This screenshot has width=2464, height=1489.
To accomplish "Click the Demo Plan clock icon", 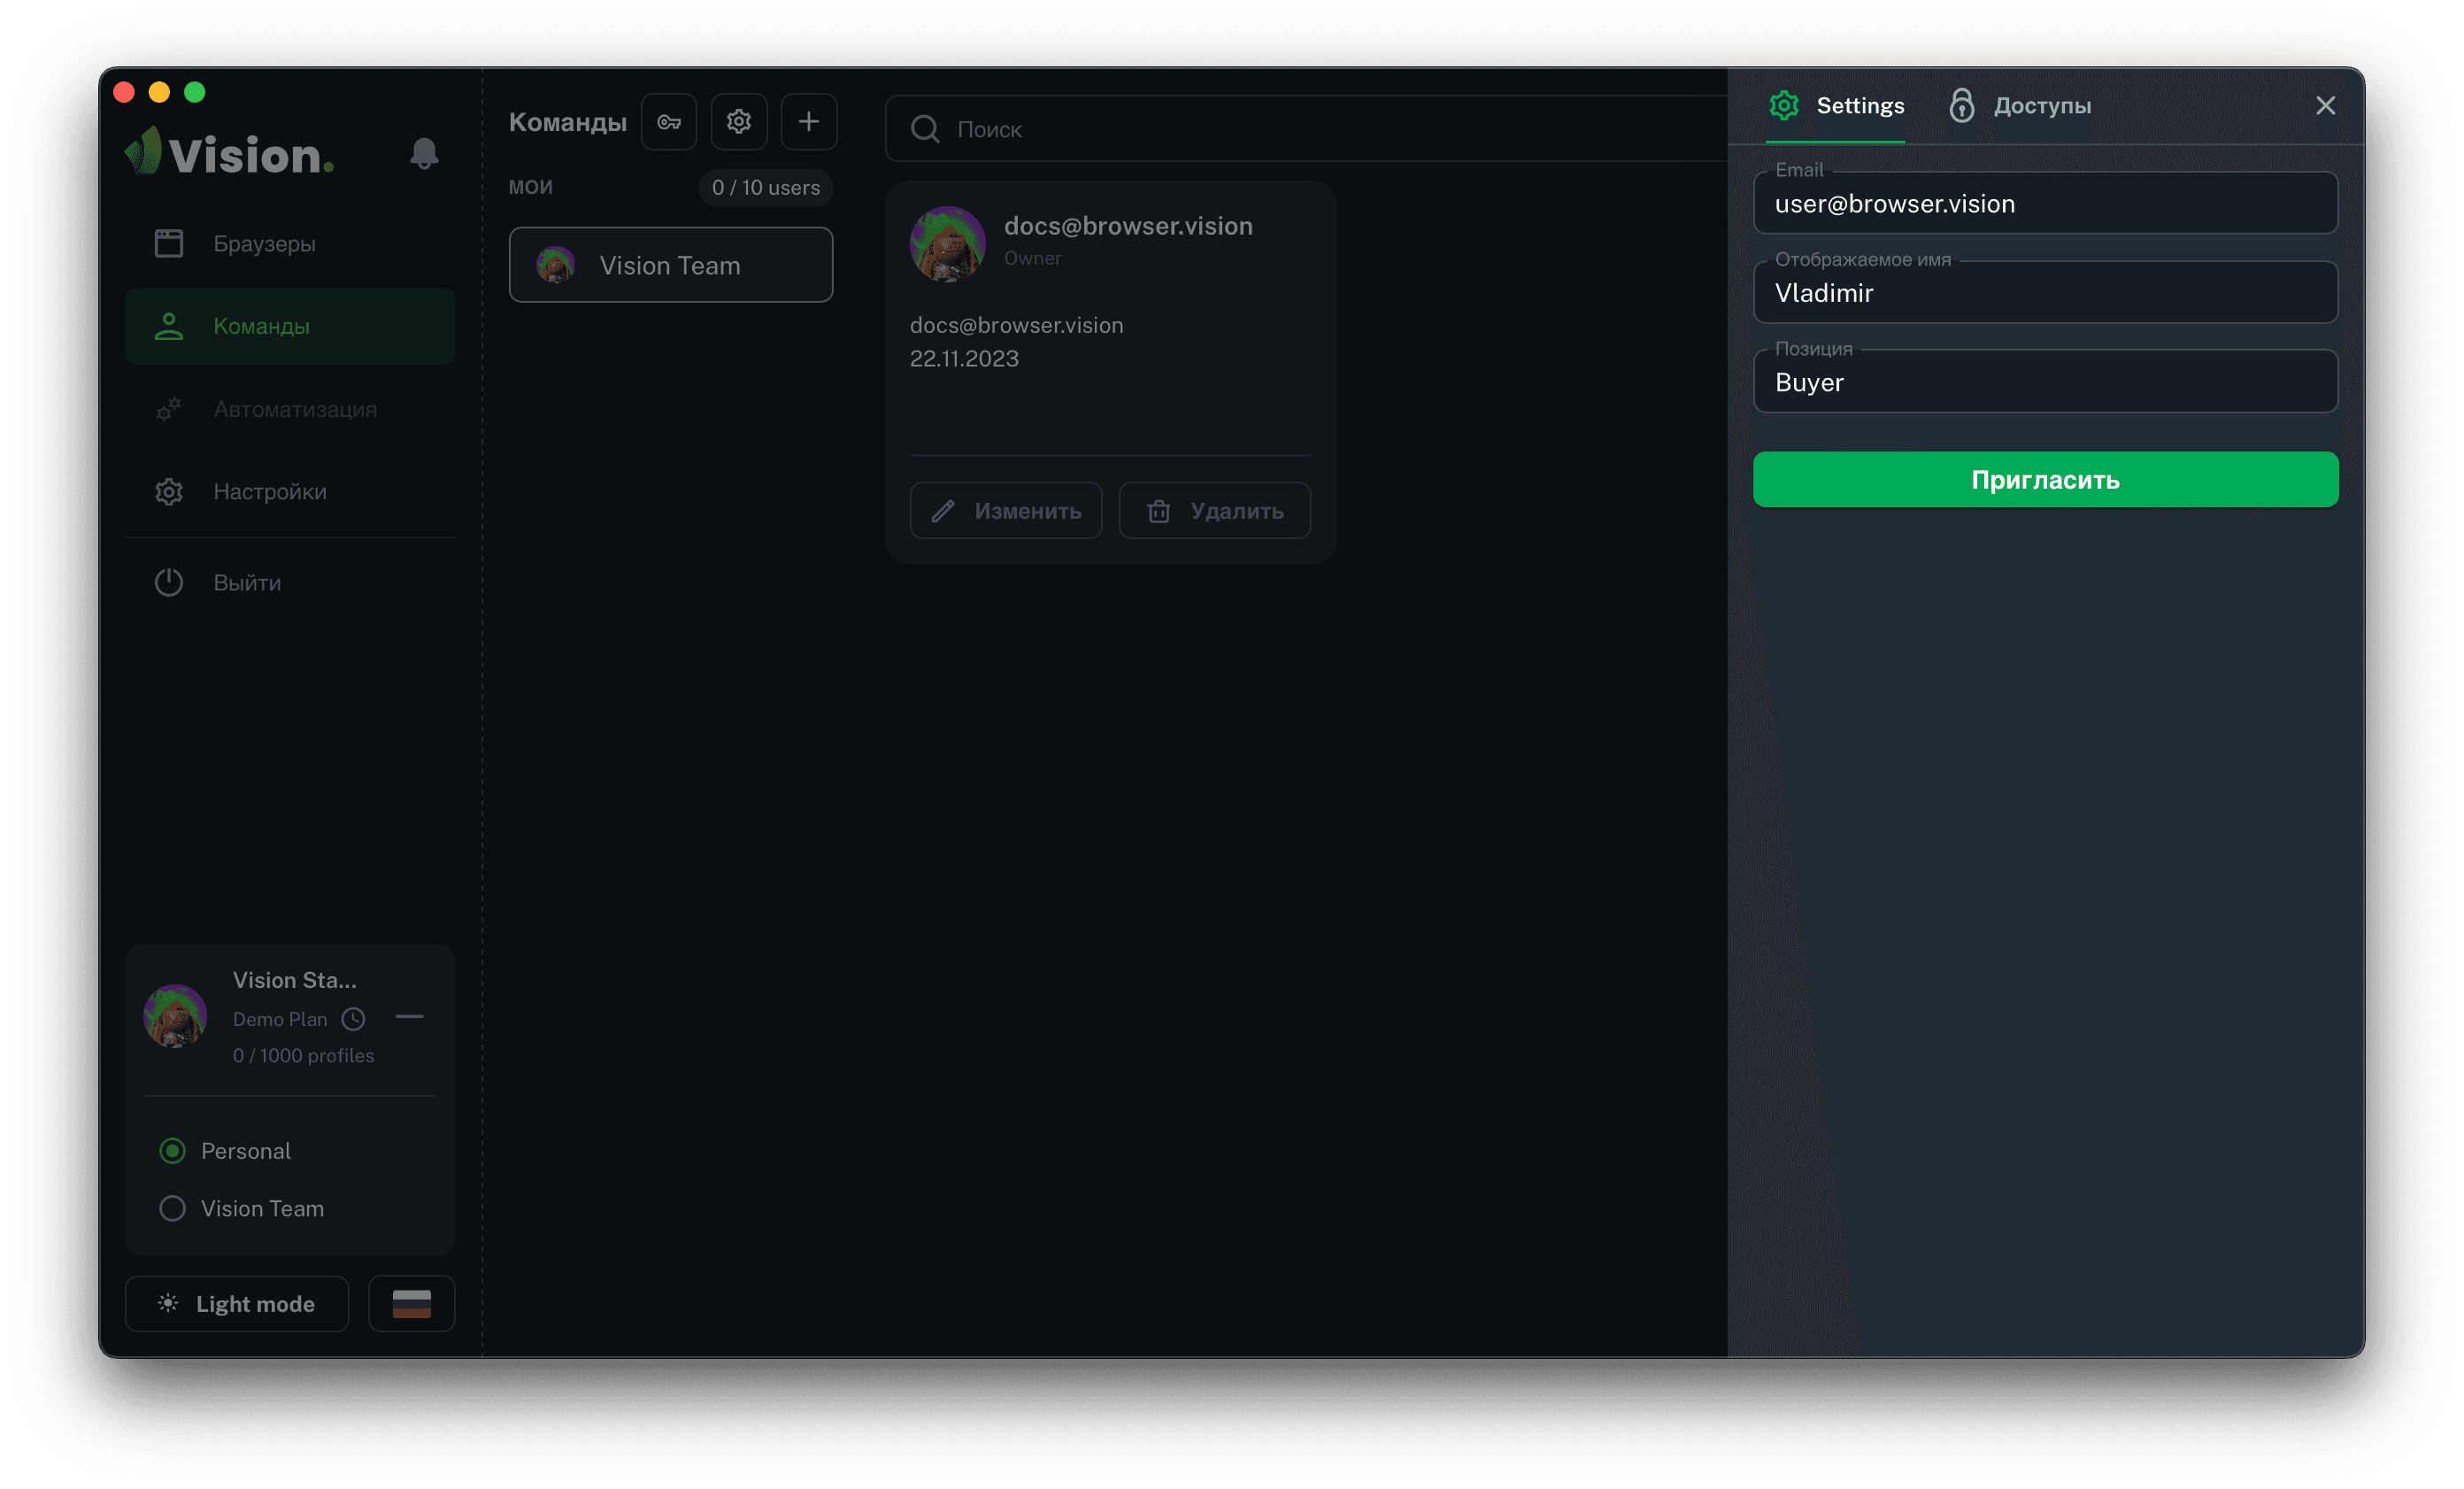I will tap(353, 1019).
